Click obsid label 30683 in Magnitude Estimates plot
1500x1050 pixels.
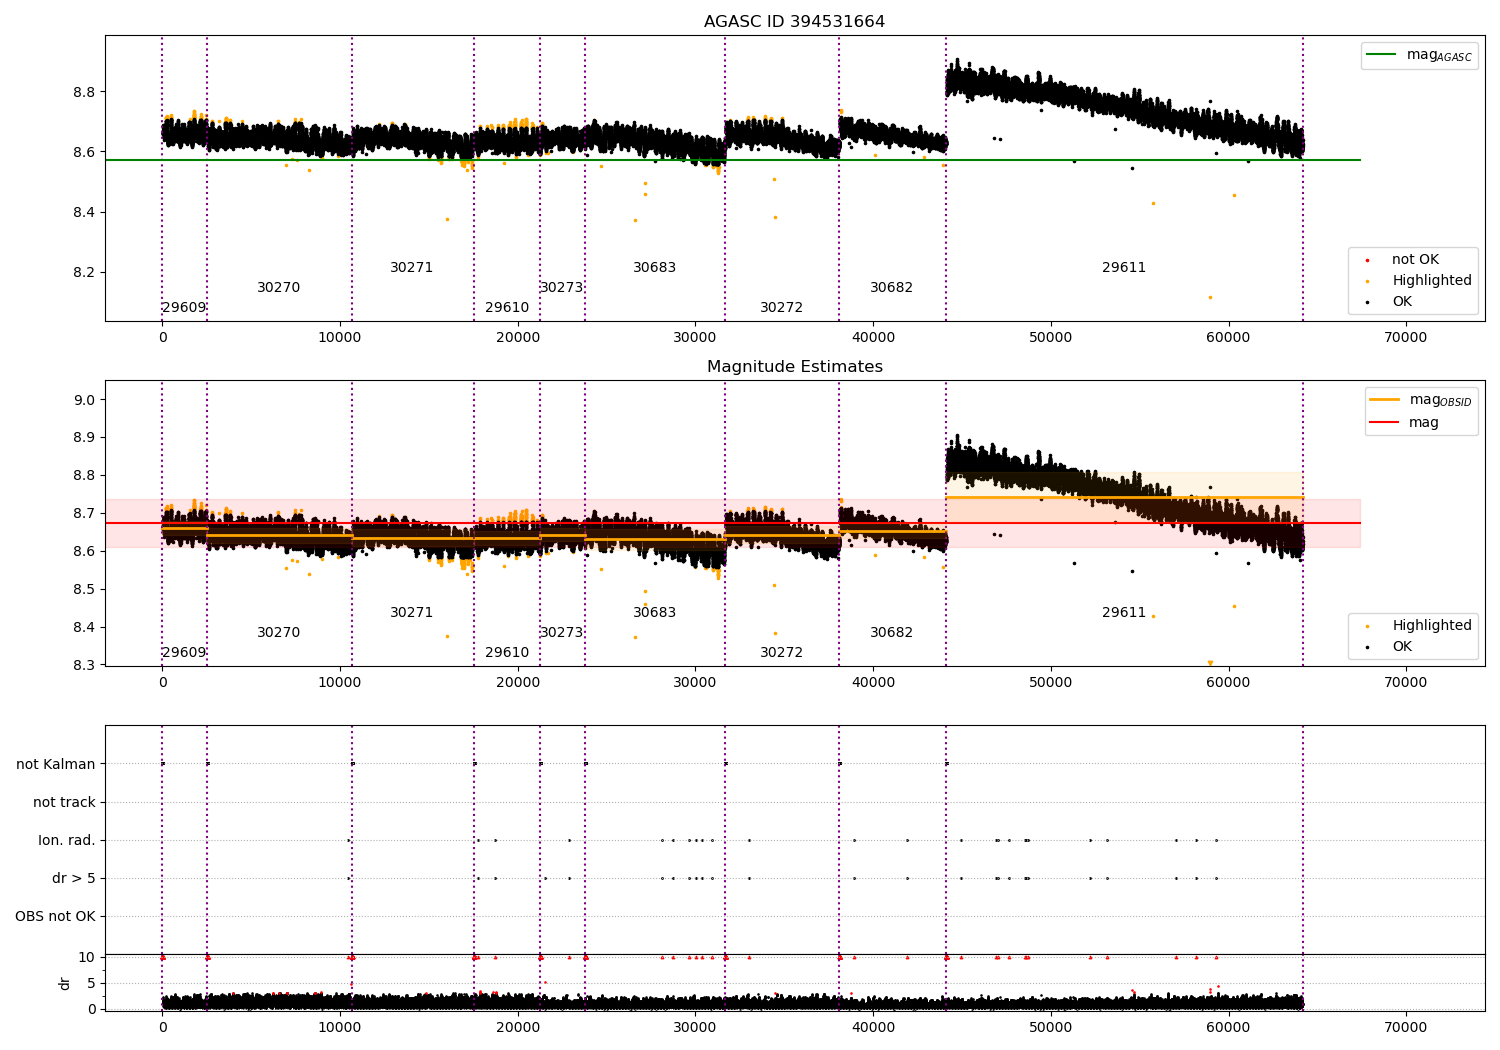coord(654,613)
